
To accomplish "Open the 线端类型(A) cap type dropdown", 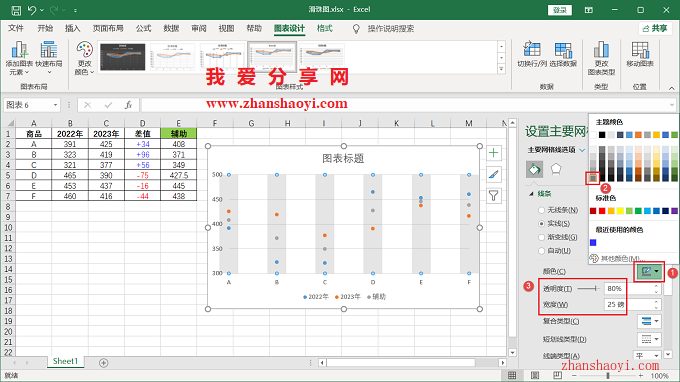I will click(647, 356).
